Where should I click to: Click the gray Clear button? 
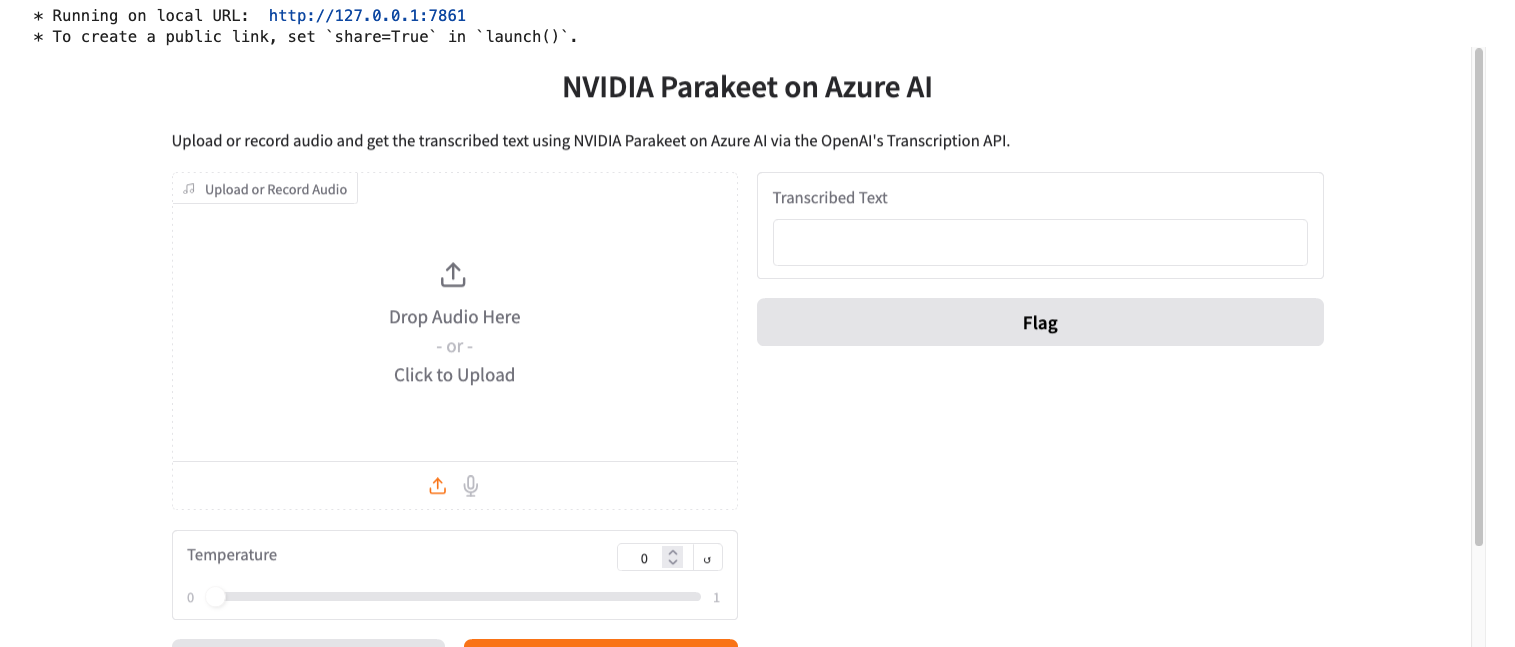307,644
